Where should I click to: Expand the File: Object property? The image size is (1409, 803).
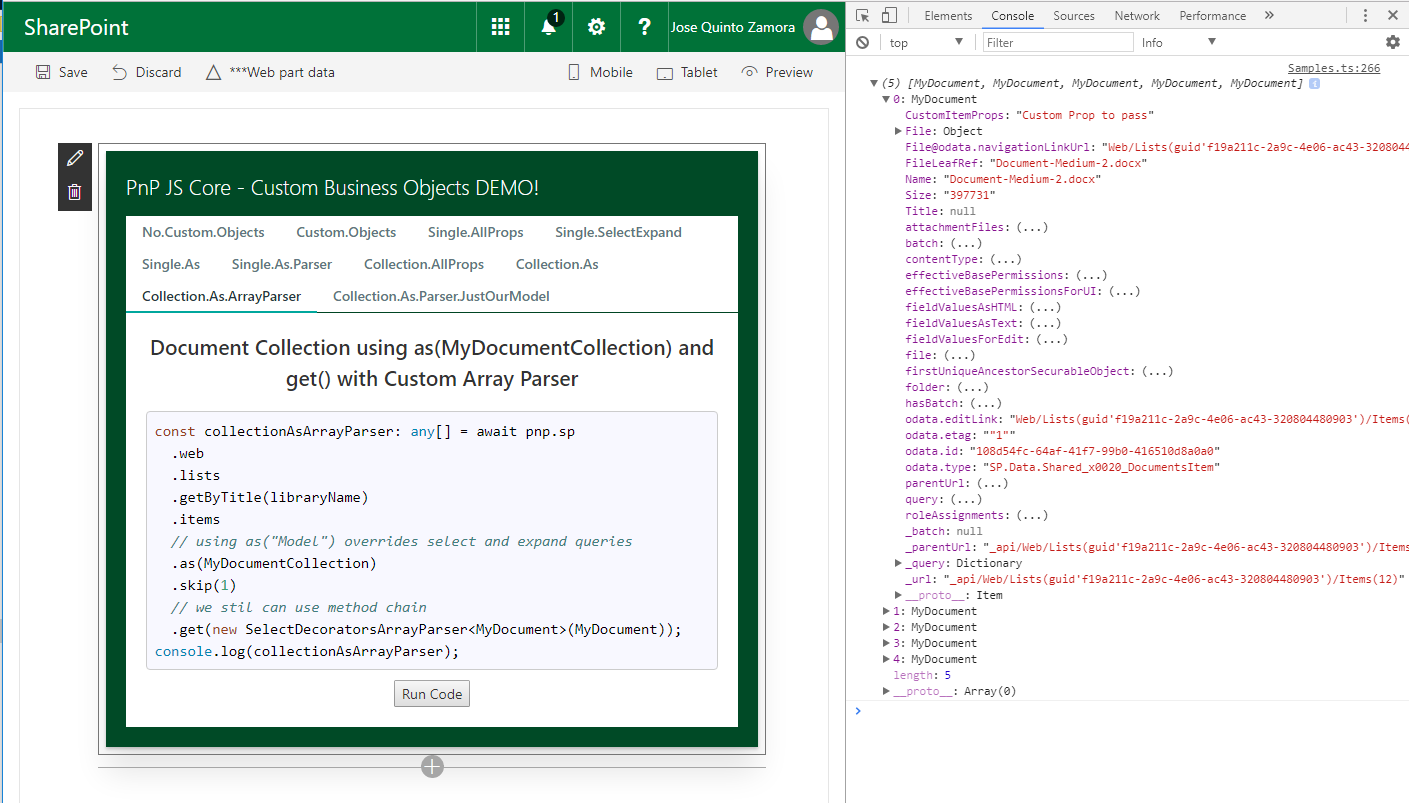click(898, 131)
